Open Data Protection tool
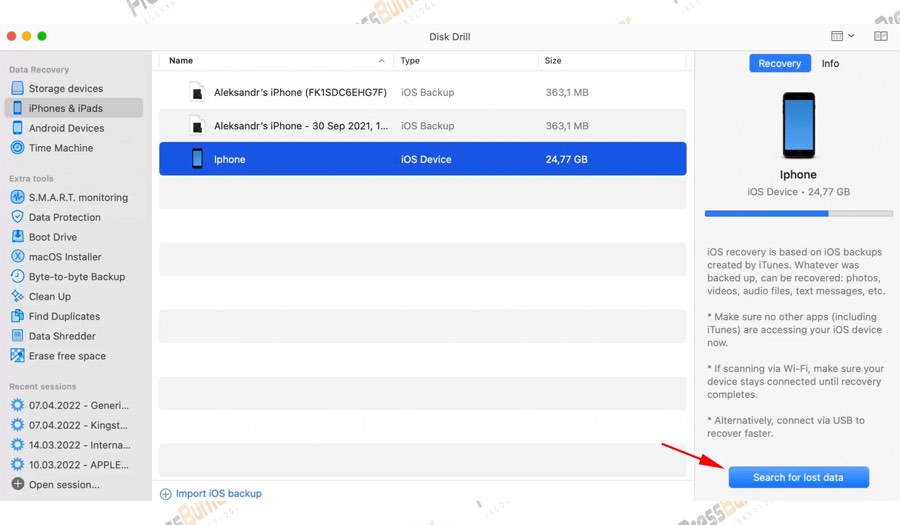 [64, 217]
